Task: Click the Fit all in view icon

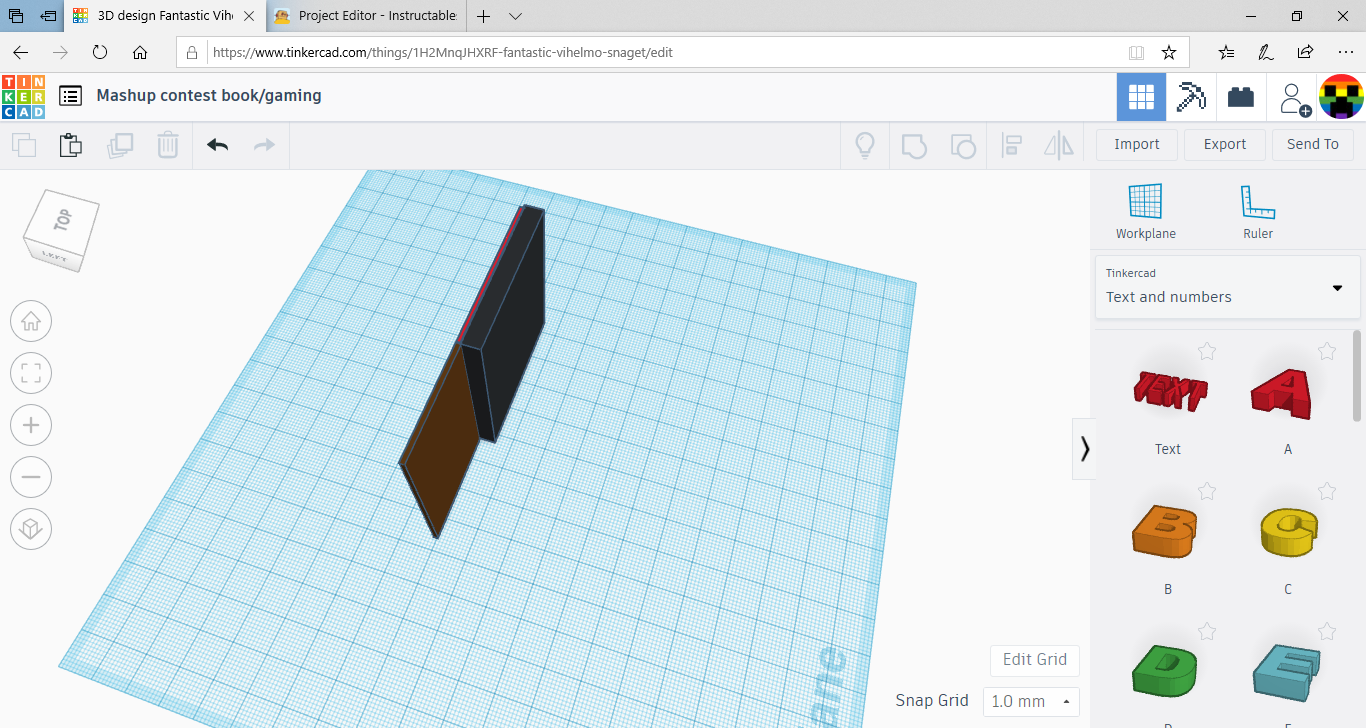Action: coord(31,374)
